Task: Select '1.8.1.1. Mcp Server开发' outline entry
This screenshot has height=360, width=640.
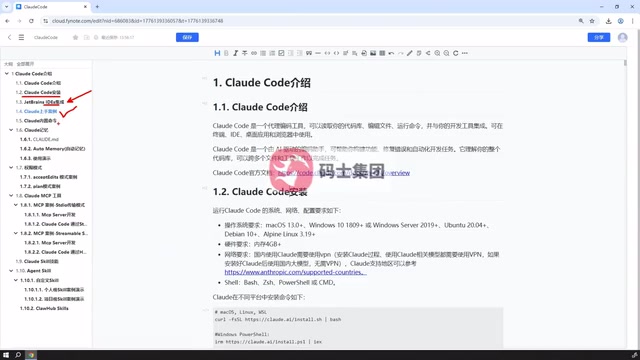Action: pyautogui.click(x=50, y=214)
